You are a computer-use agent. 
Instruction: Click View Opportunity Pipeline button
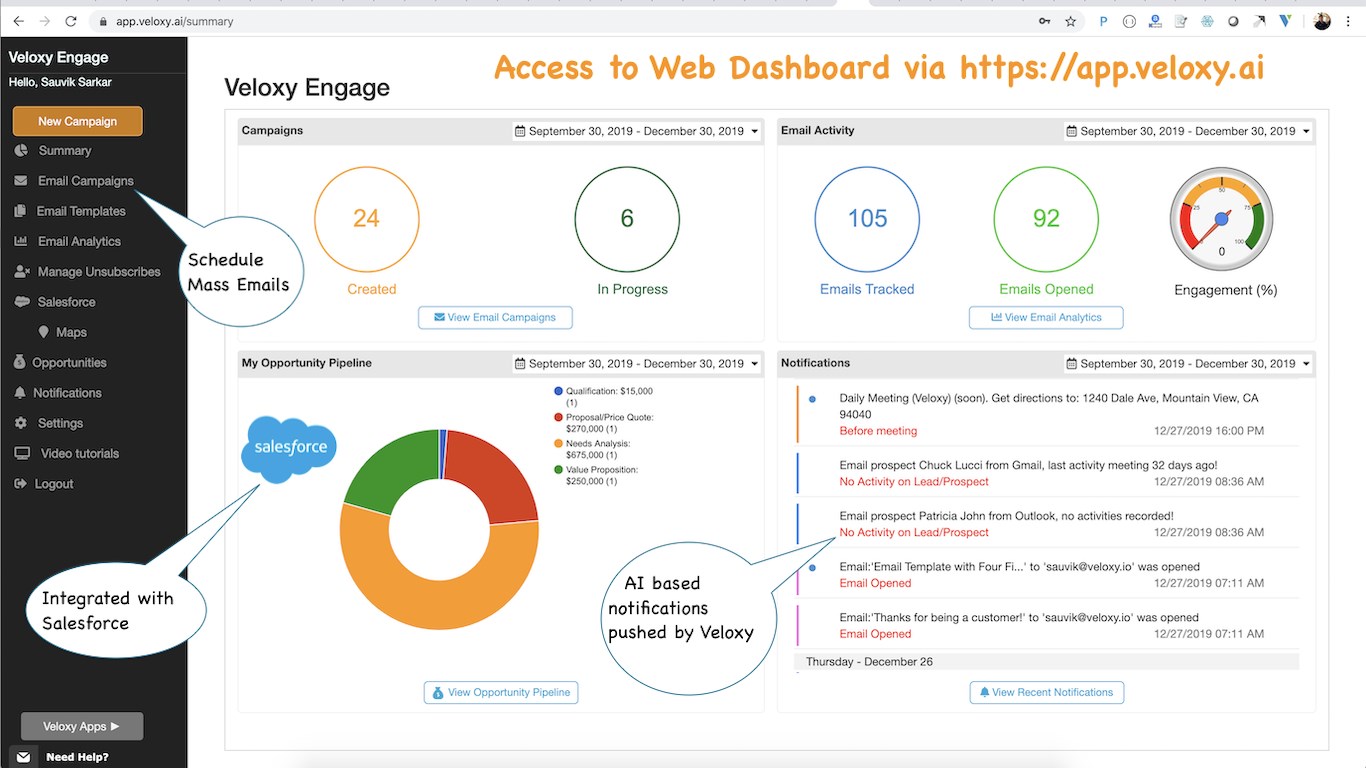[x=501, y=692]
